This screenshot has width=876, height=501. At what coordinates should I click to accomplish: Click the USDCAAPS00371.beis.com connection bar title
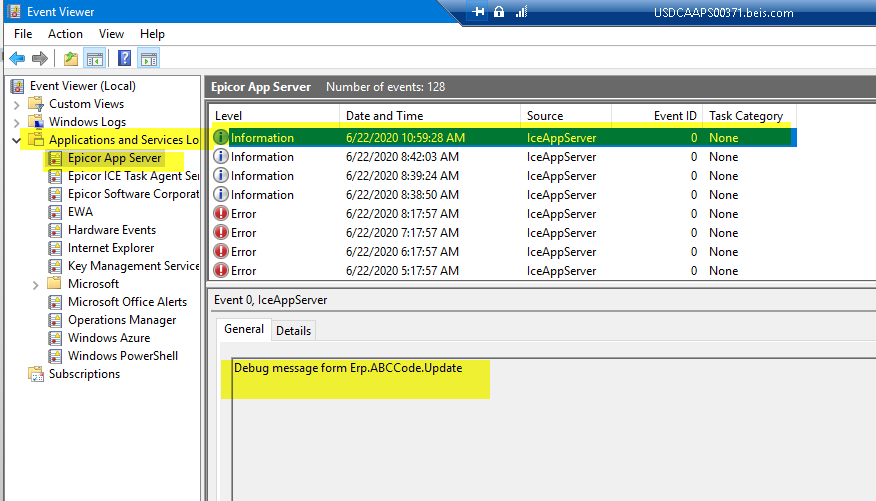[723, 12]
